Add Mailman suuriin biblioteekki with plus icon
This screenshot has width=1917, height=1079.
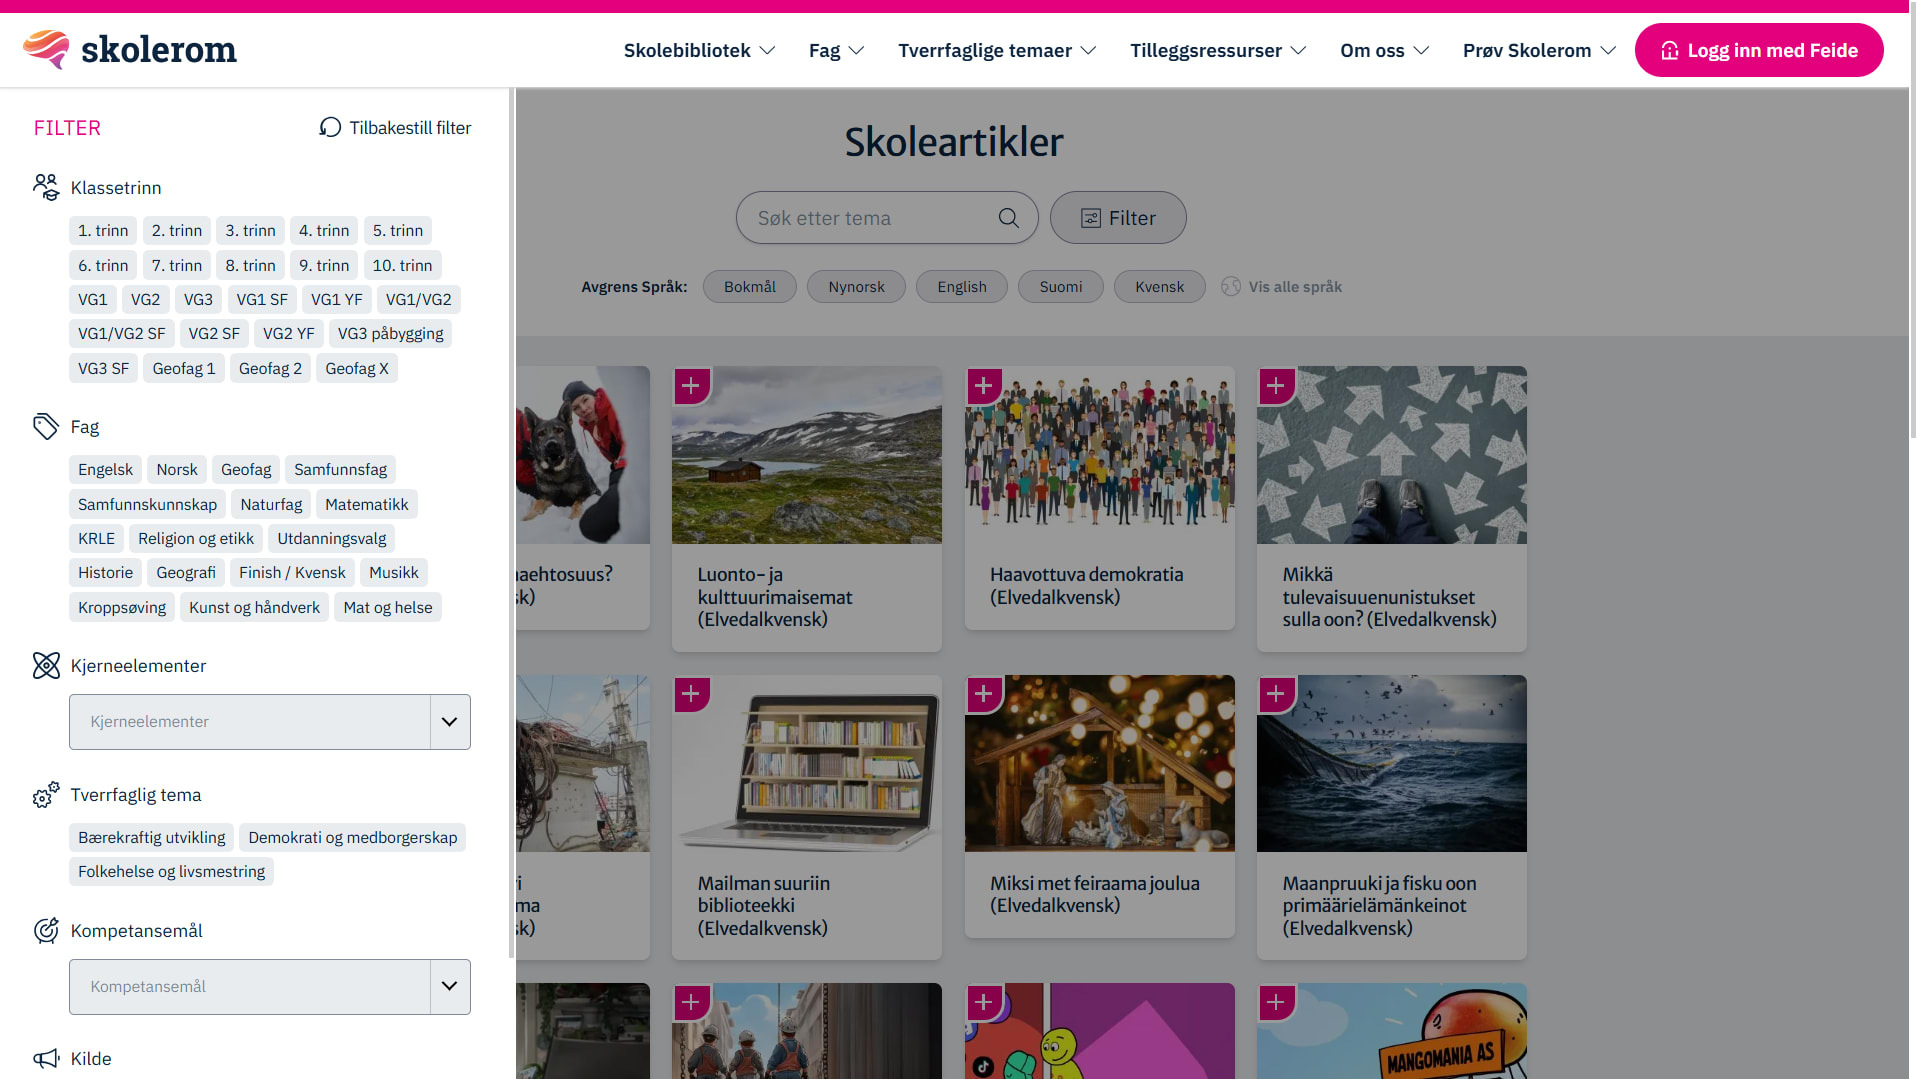tap(691, 693)
